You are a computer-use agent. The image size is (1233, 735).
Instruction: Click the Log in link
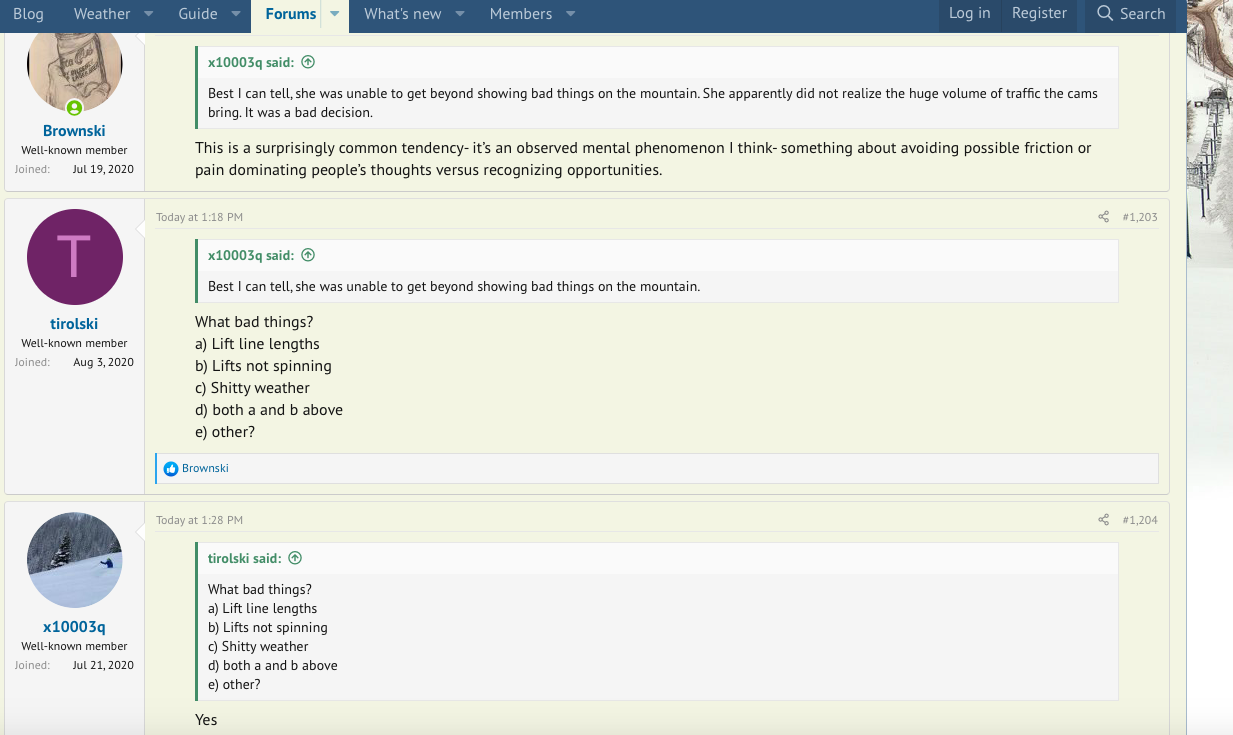tap(969, 14)
